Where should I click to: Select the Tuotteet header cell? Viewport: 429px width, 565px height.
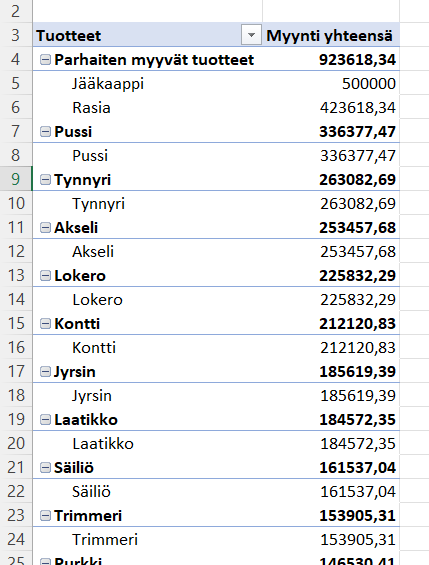pyautogui.click(x=148, y=35)
